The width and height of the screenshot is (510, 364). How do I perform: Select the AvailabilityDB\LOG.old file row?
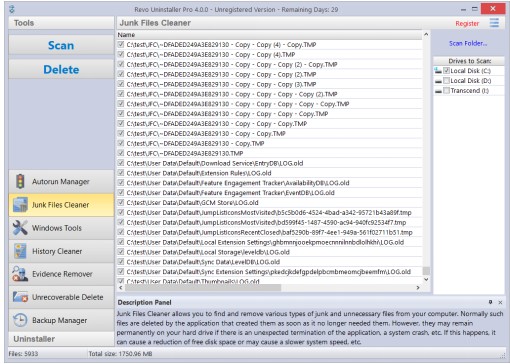[x=269, y=183]
